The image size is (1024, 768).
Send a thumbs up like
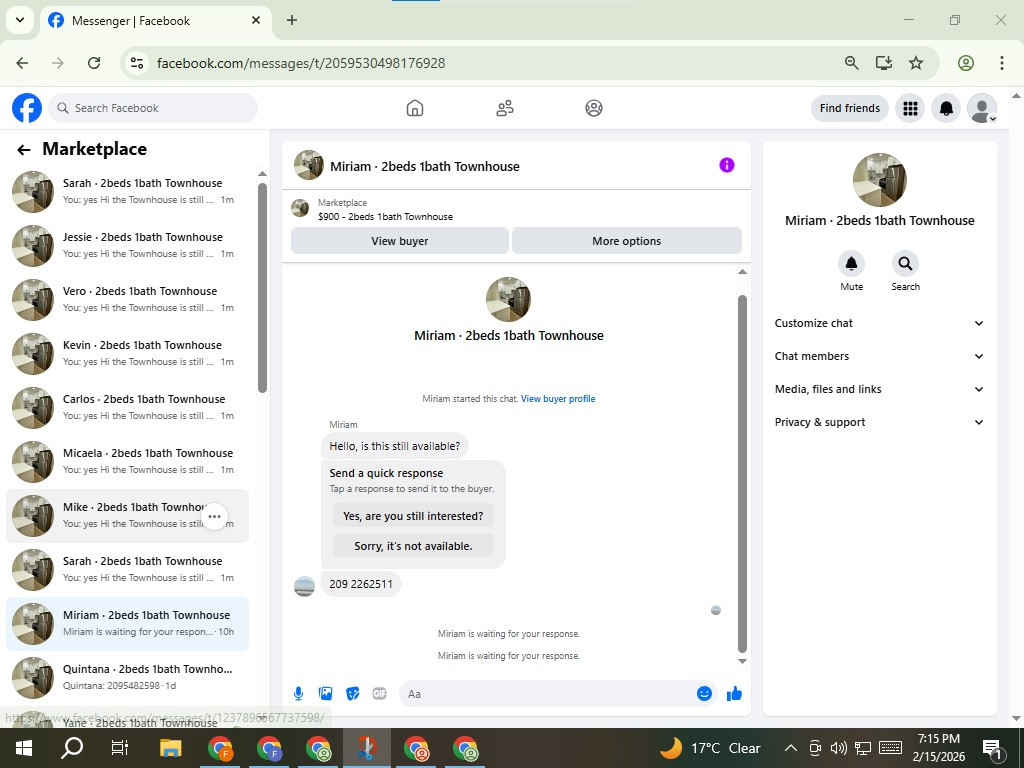pos(734,694)
